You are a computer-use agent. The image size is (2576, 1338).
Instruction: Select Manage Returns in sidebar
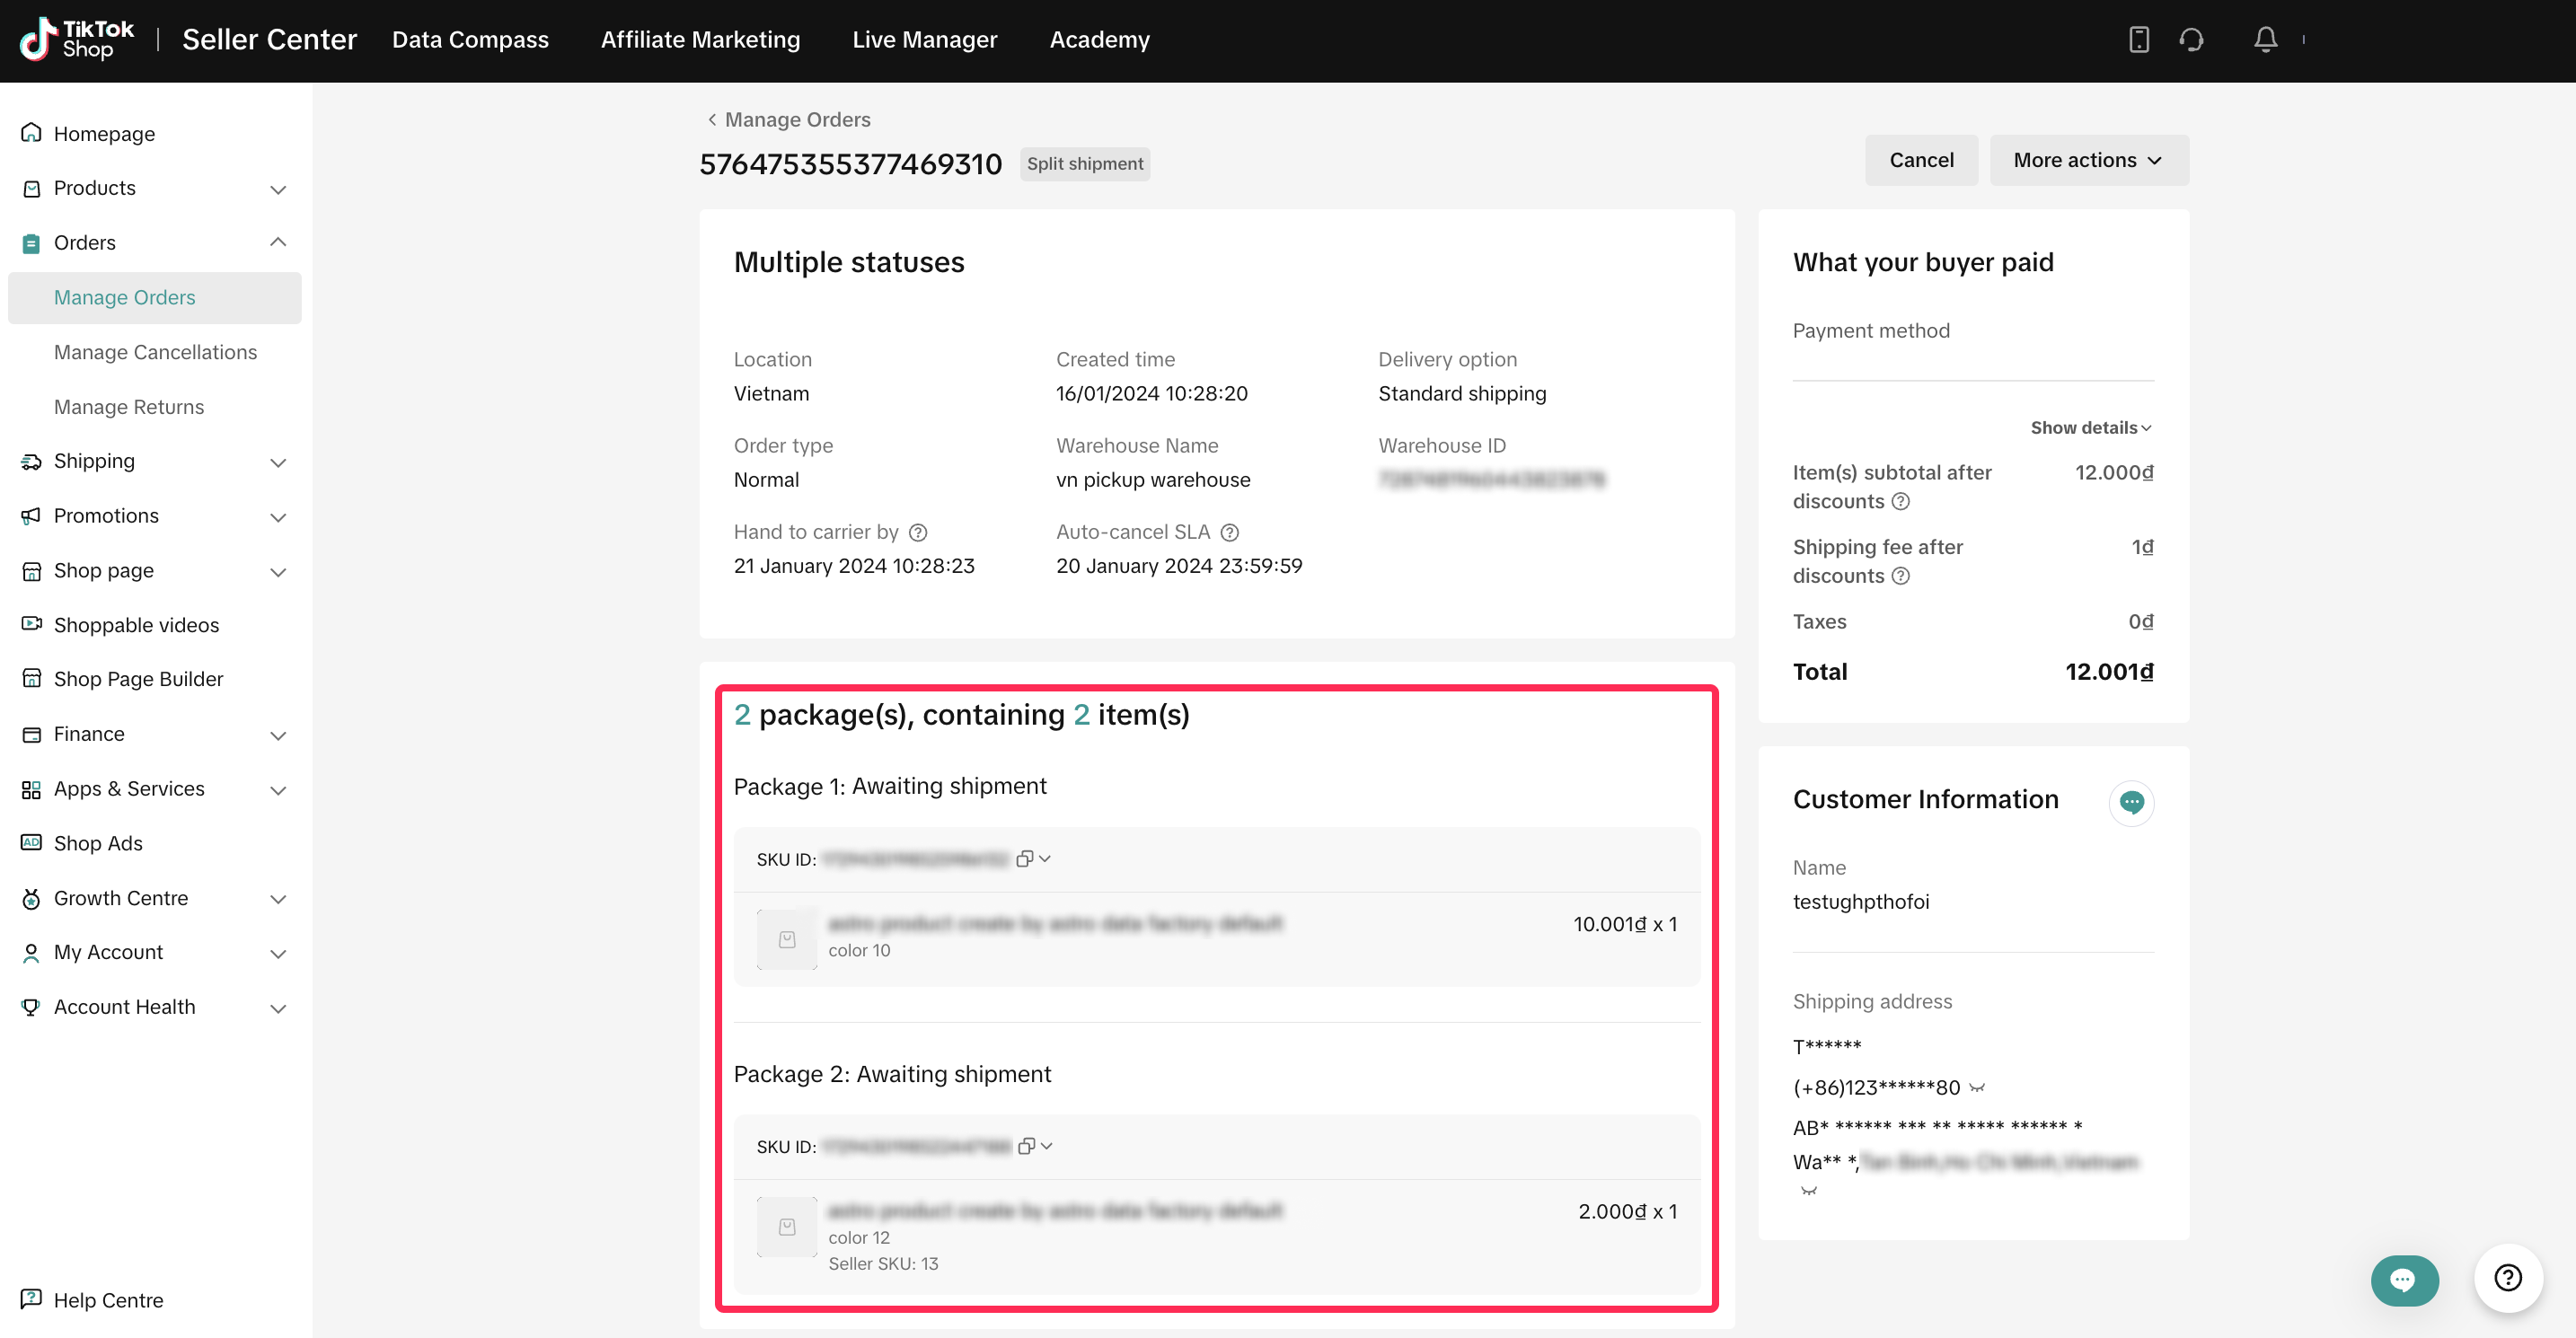pyautogui.click(x=129, y=407)
